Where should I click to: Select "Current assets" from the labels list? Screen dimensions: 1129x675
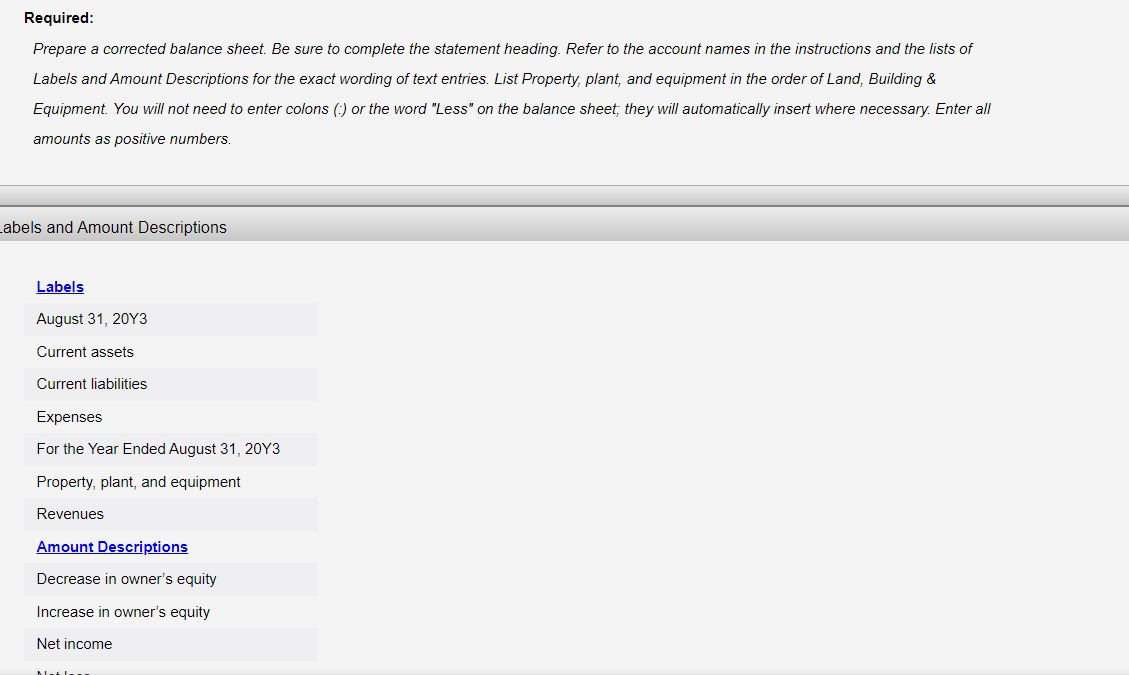pyautogui.click(x=85, y=352)
